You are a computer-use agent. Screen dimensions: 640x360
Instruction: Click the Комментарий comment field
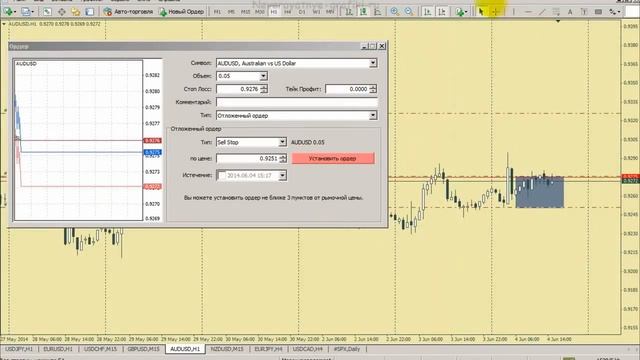(297, 102)
